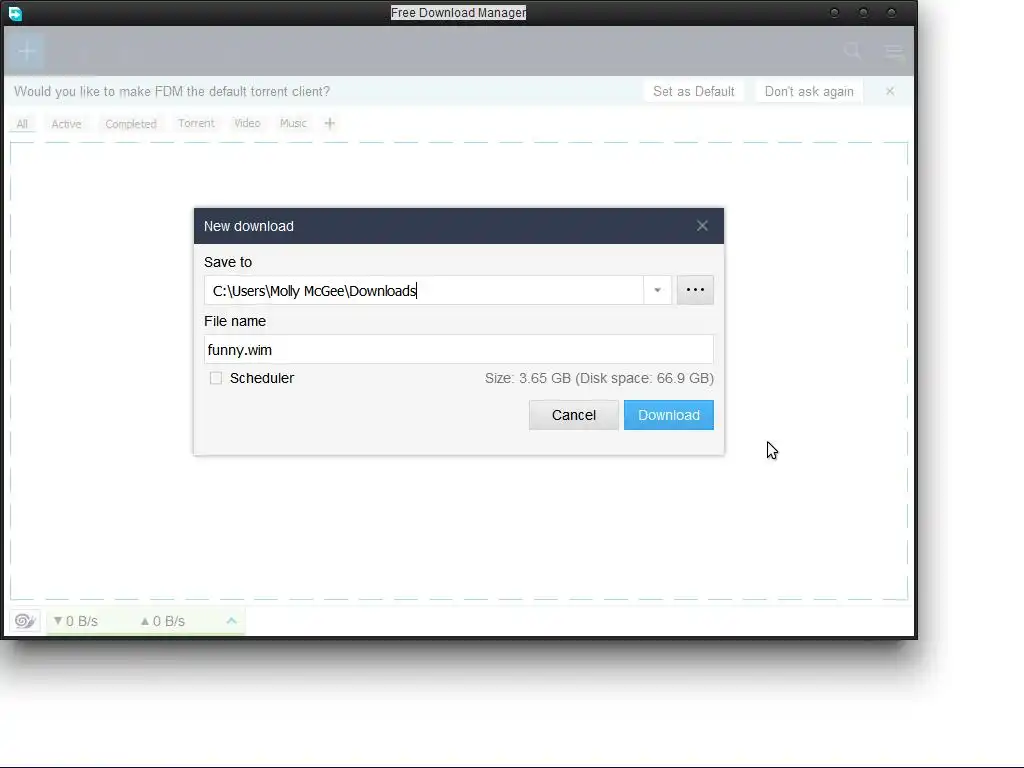1024x768 pixels.
Task: Switch to the Music tab
Action: point(293,123)
